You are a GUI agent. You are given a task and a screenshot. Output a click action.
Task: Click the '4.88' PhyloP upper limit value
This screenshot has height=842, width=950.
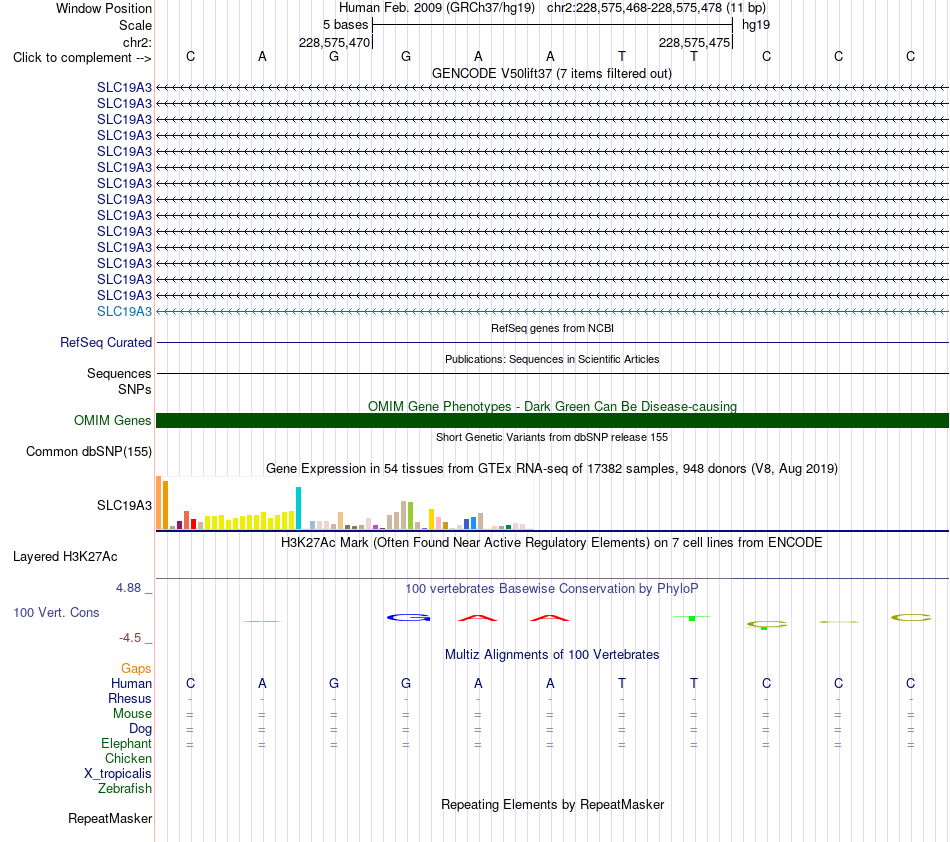coord(128,588)
